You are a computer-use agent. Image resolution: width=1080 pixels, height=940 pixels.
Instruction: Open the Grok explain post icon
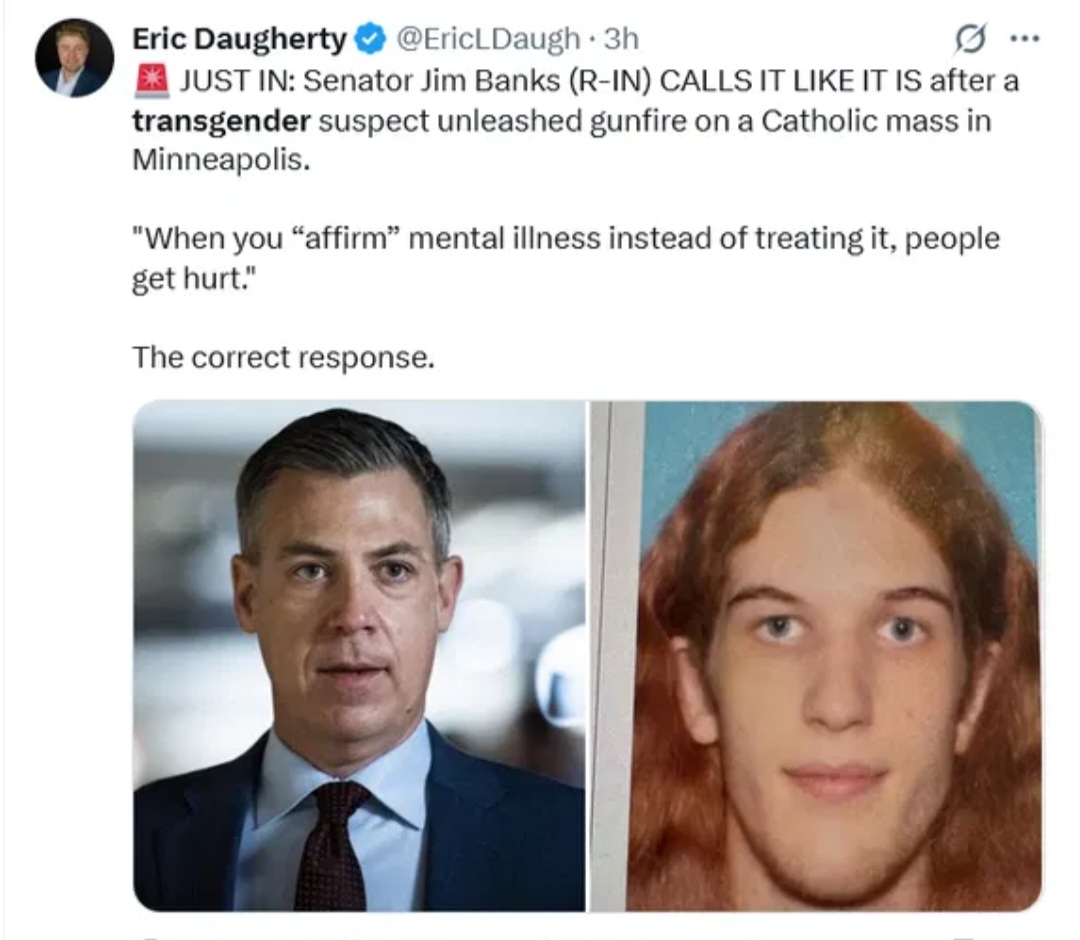coord(970,39)
